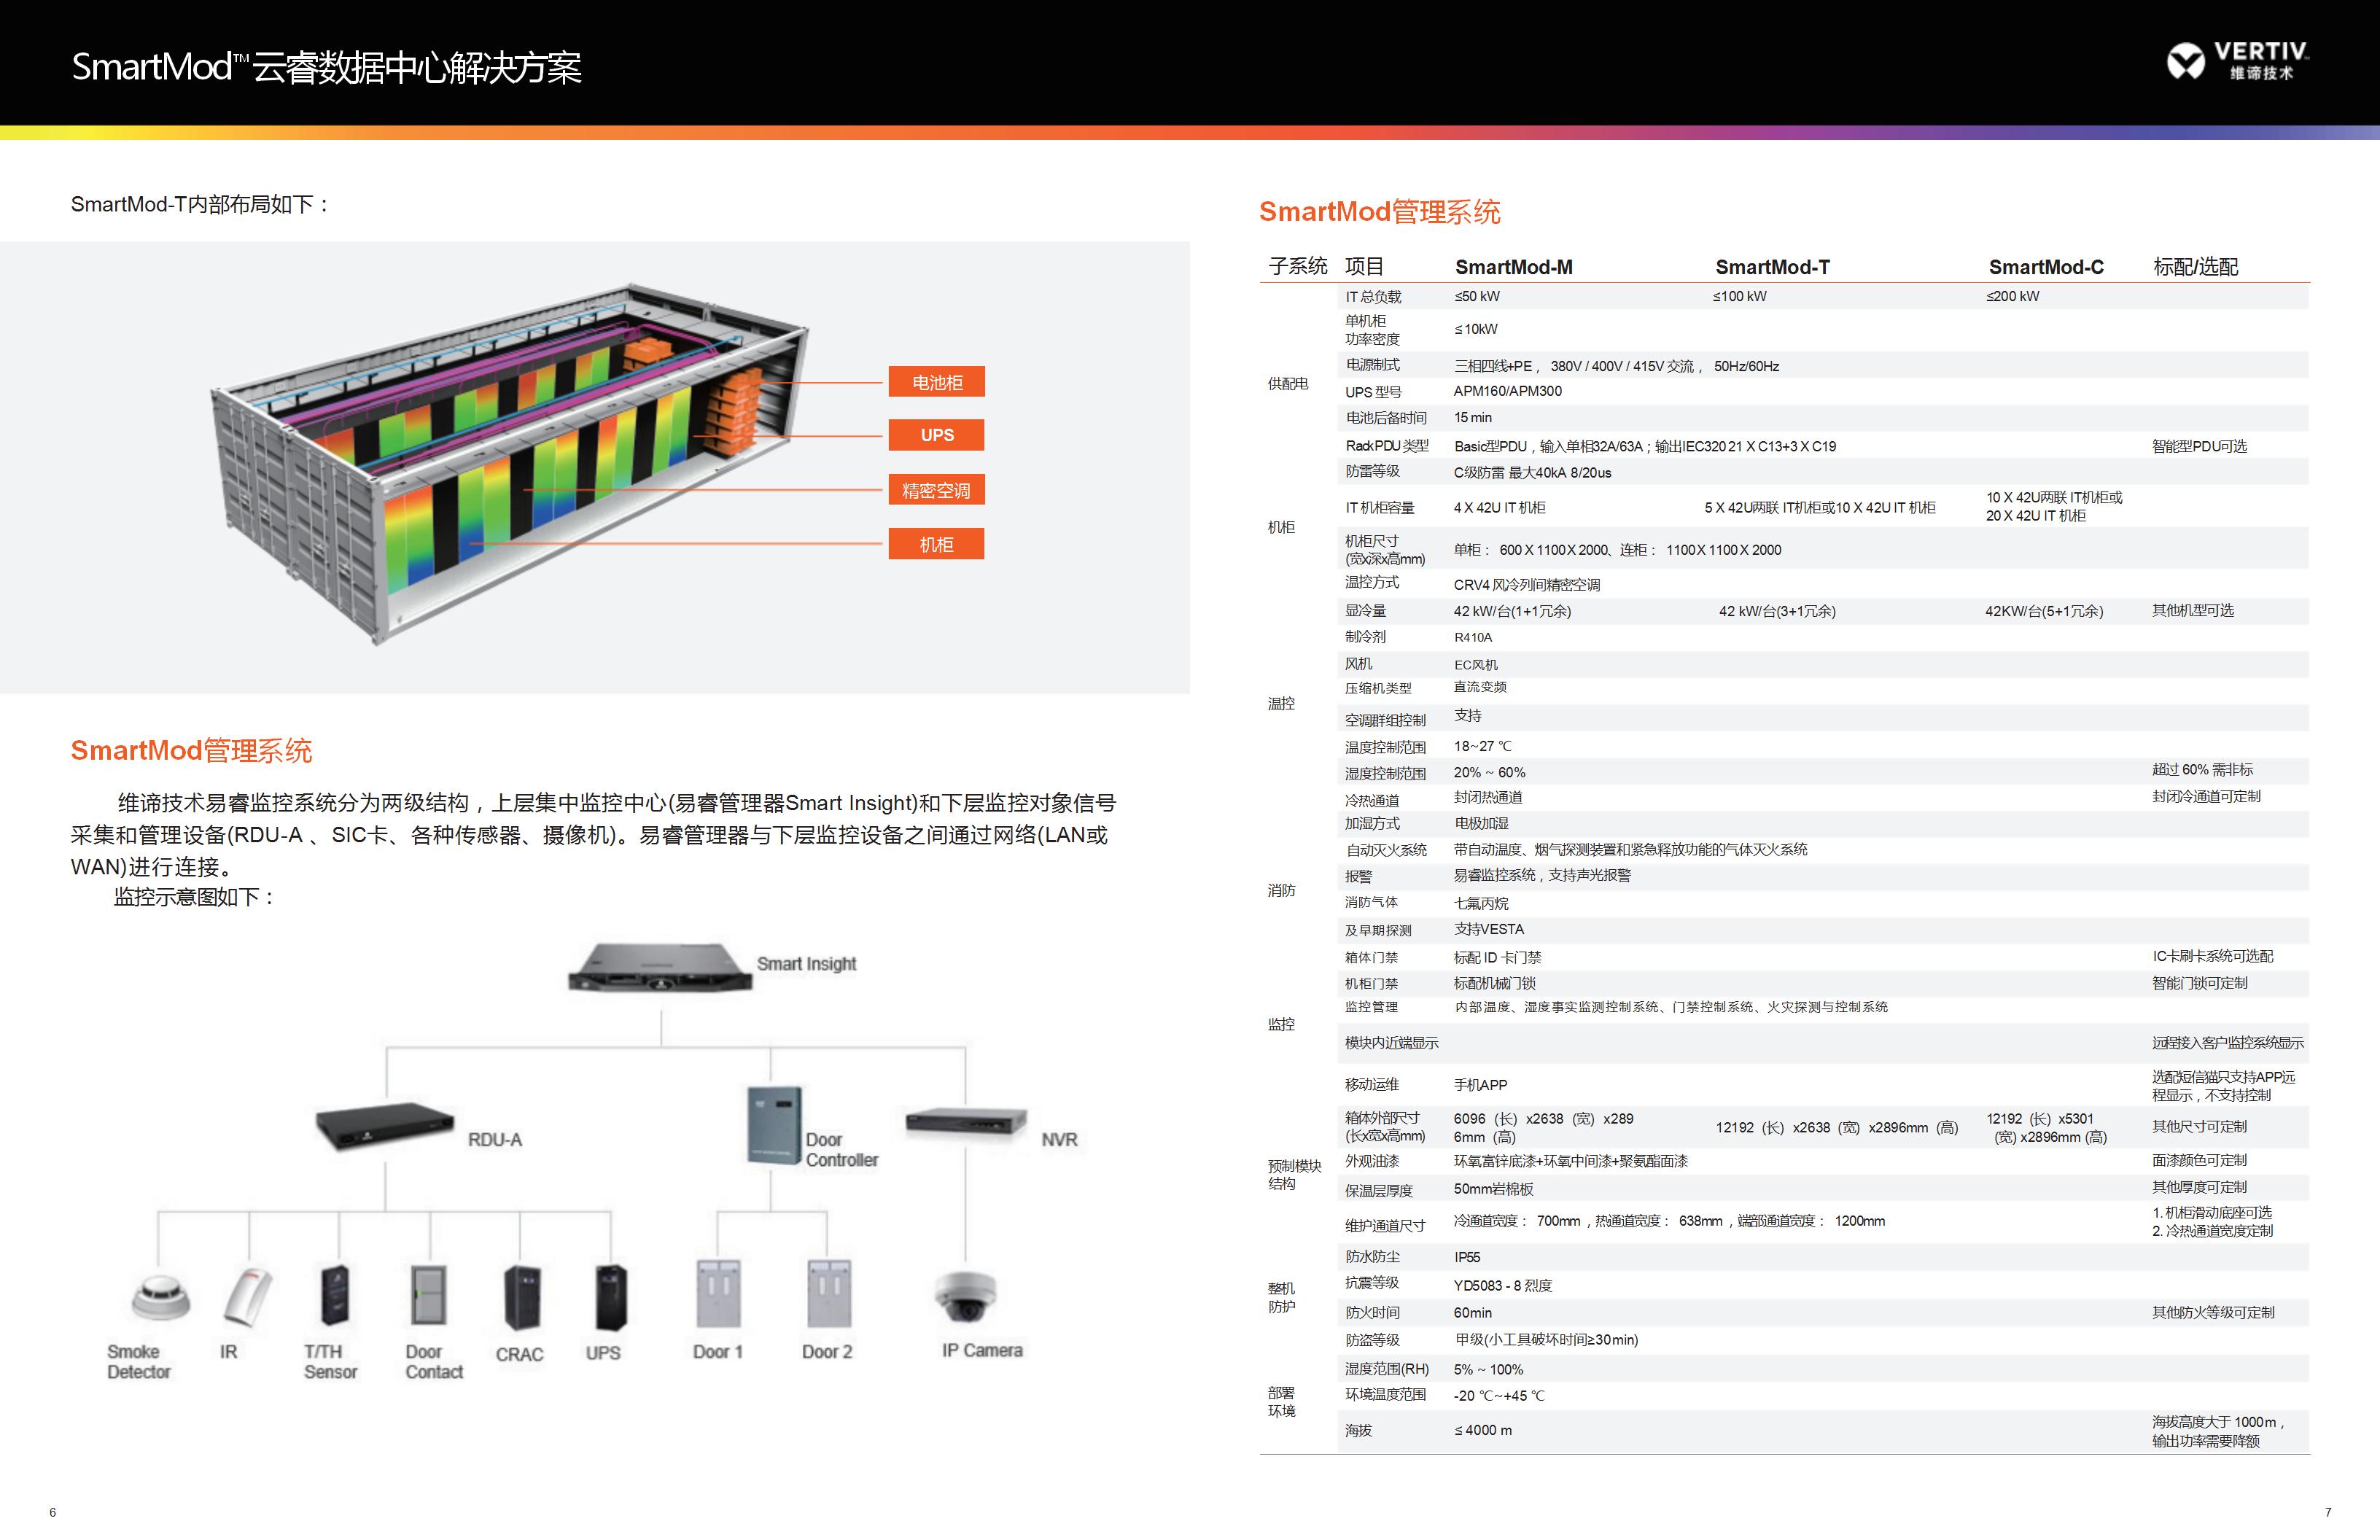Image resolution: width=2380 pixels, height=1540 pixels.
Task: Select the Door 1 icon
Action: (718, 1294)
